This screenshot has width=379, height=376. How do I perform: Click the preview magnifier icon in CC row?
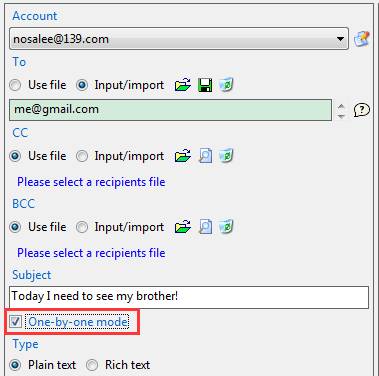(205, 156)
